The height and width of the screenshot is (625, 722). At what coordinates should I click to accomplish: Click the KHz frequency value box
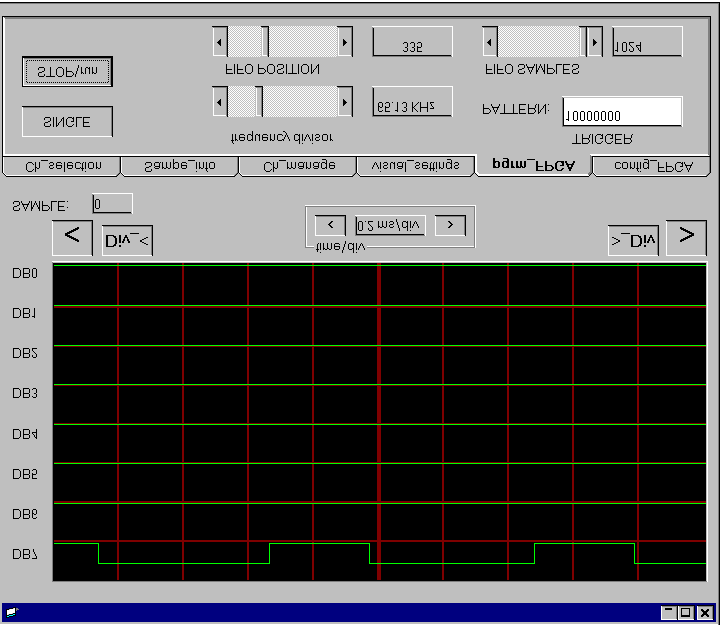412,102
